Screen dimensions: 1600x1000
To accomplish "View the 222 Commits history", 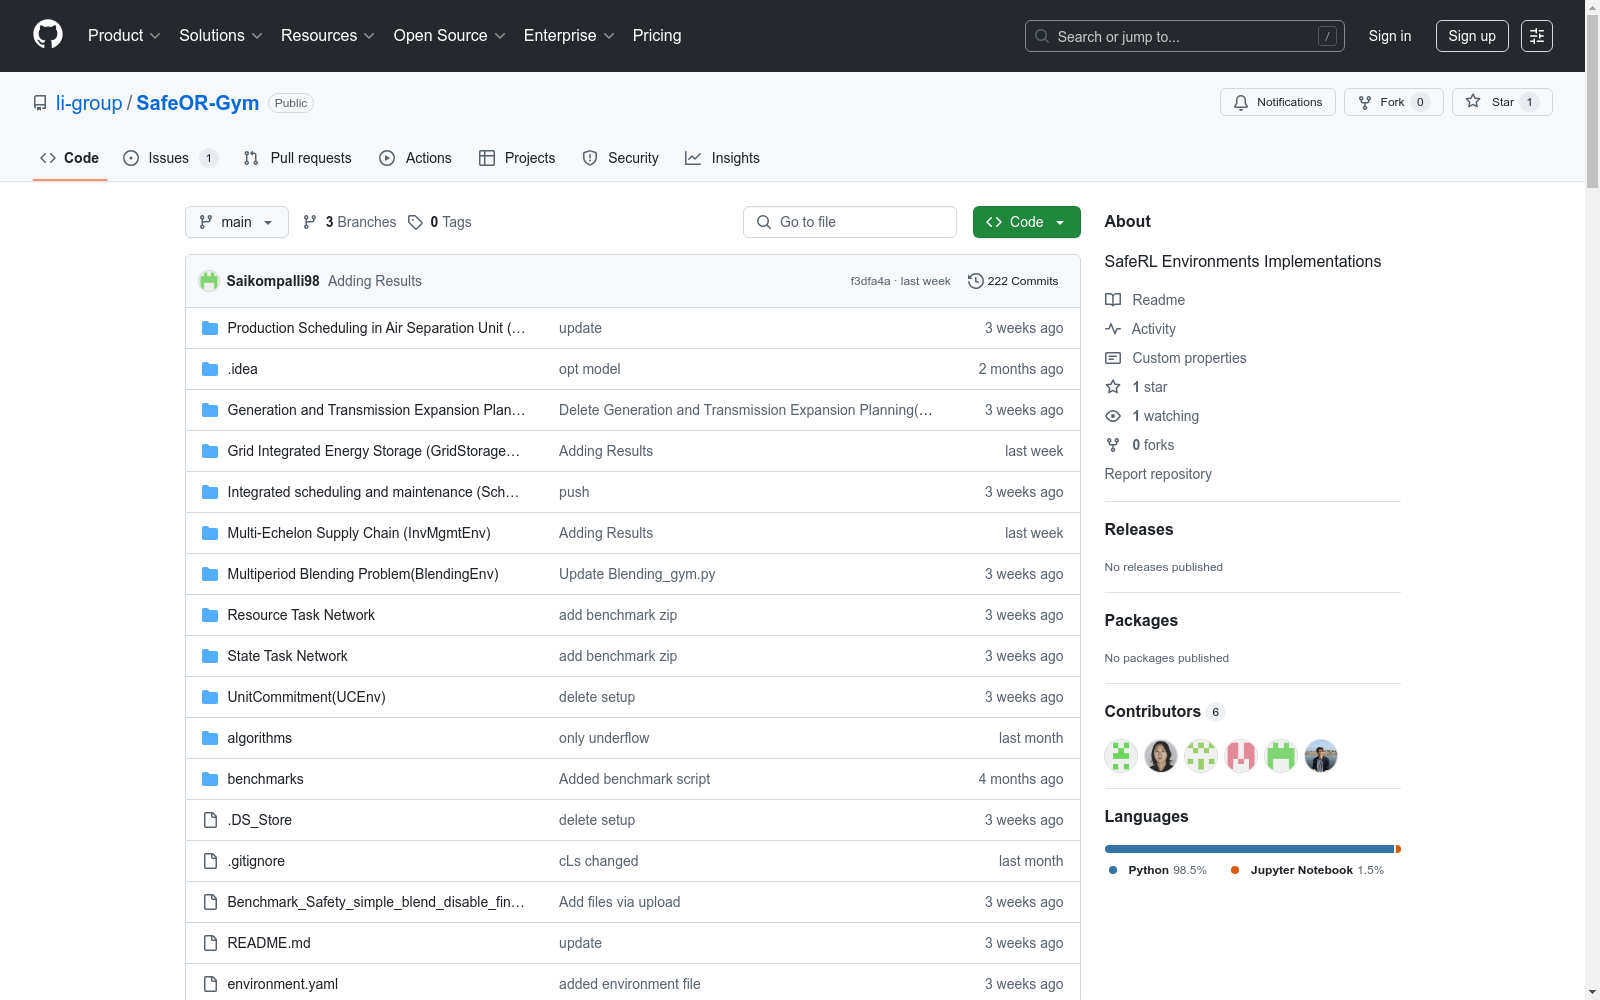I will [1013, 281].
